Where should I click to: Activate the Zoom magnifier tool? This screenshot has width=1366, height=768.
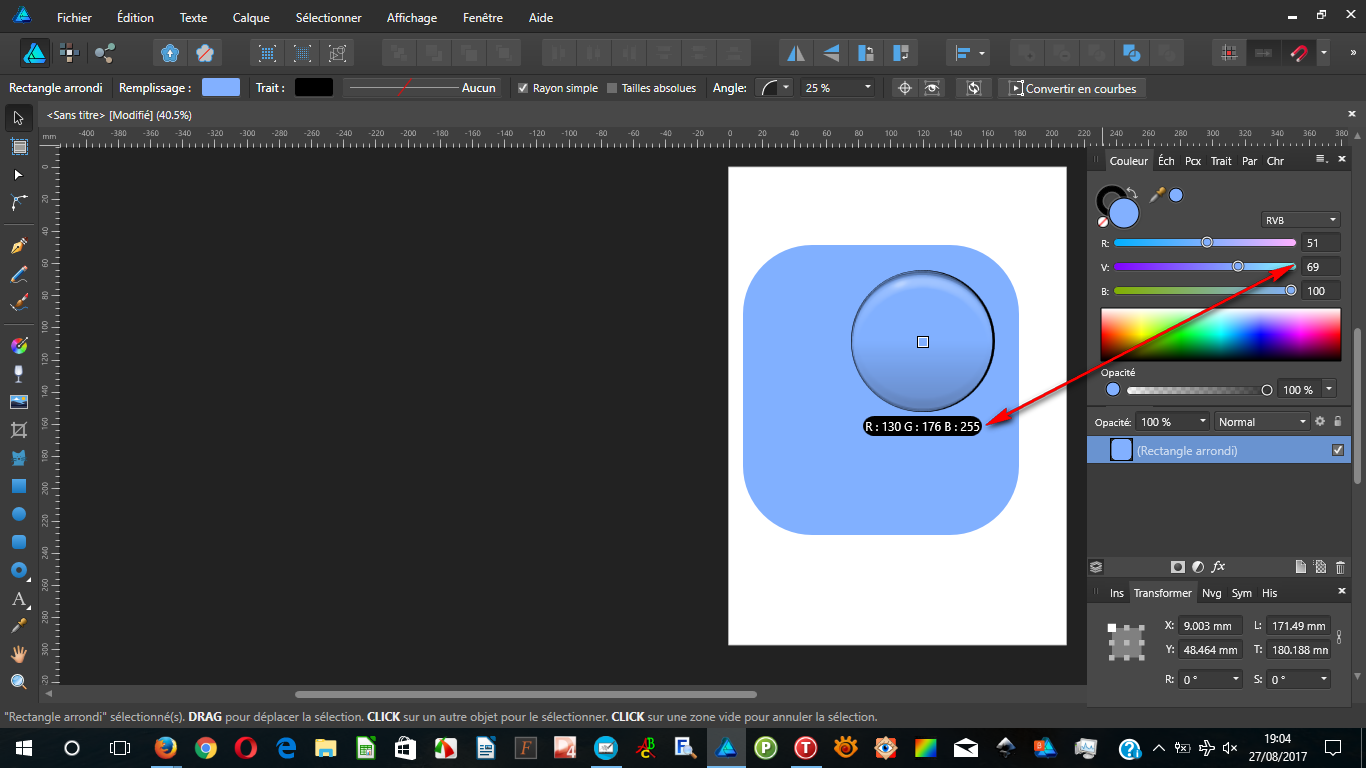pyautogui.click(x=18, y=682)
